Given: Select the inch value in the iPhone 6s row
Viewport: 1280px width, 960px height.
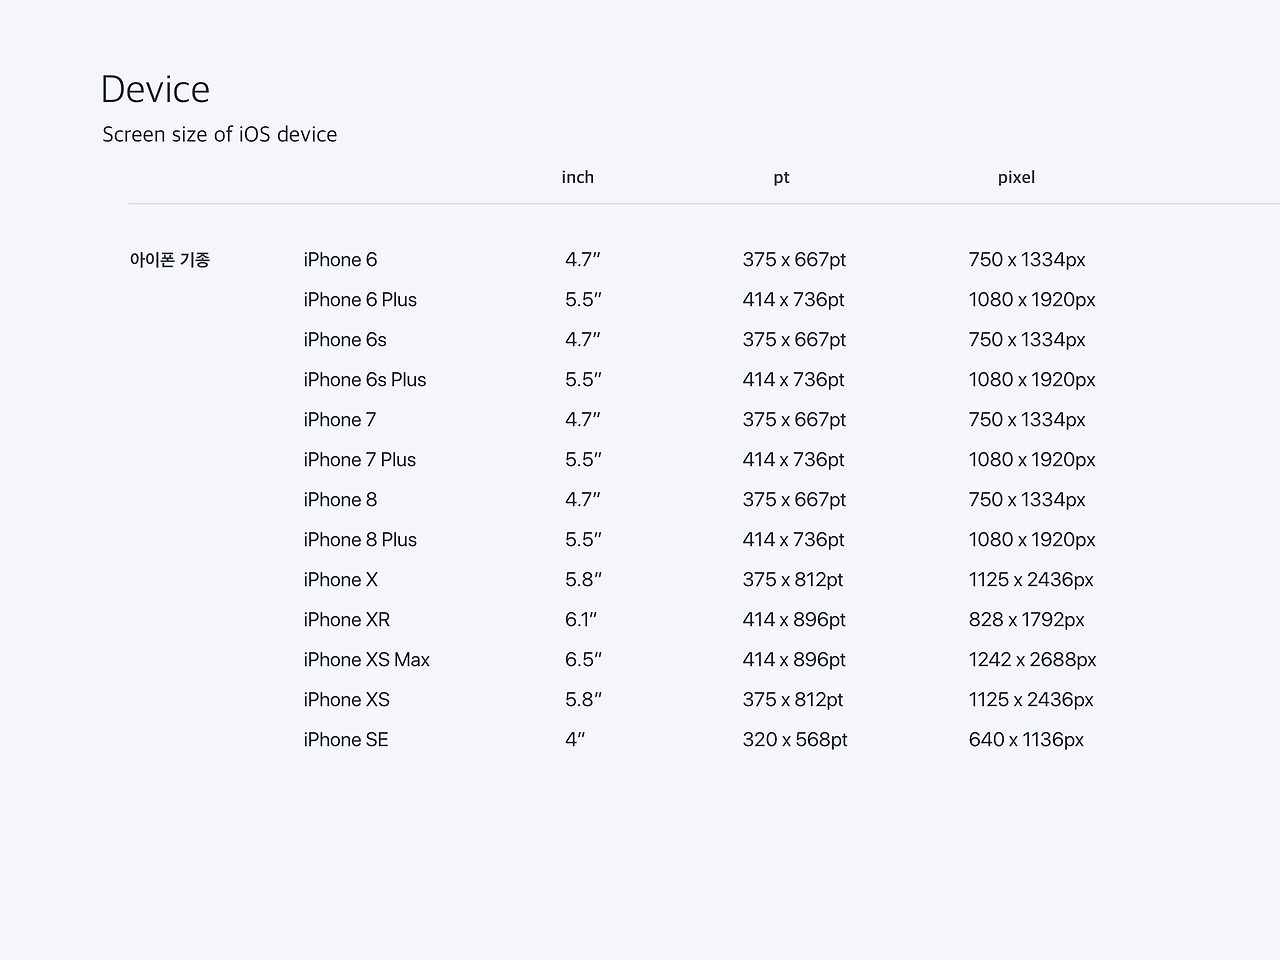Looking at the screenshot, I should pos(583,340).
